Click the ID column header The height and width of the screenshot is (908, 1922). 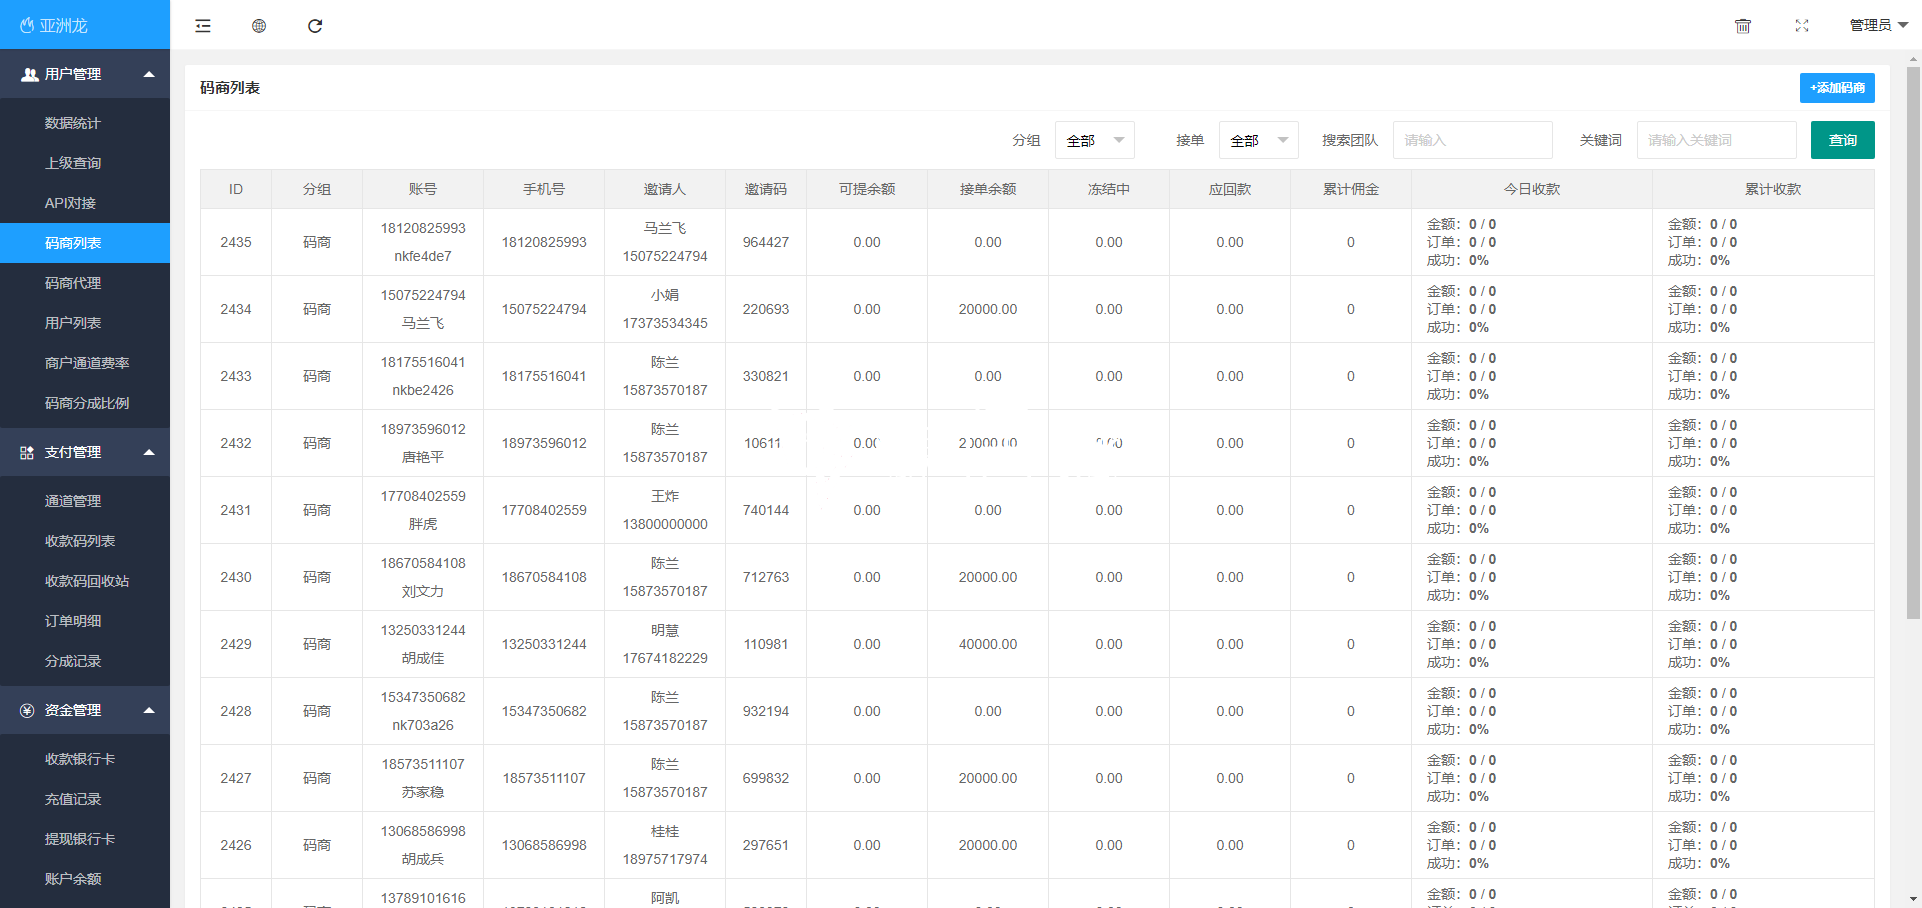pos(236,189)
